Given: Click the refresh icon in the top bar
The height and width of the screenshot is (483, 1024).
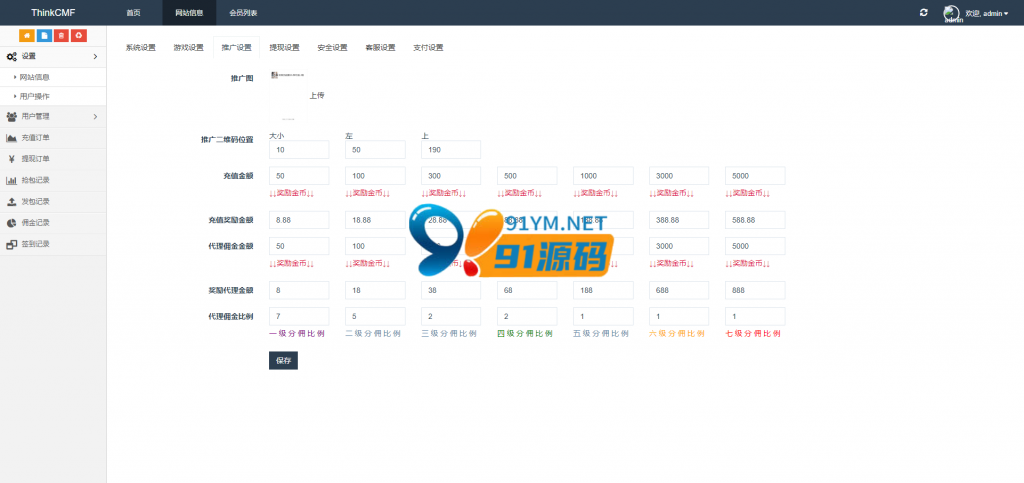Looking at the screenshot, I should 923,12.
